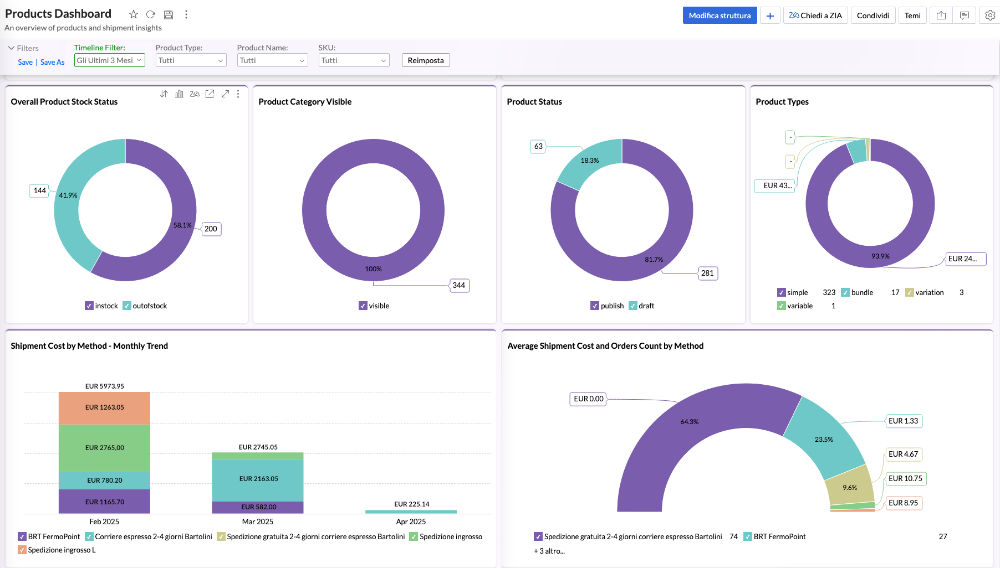Open the Timeline Filter dropdown
1000x568 pixels.
109,60
